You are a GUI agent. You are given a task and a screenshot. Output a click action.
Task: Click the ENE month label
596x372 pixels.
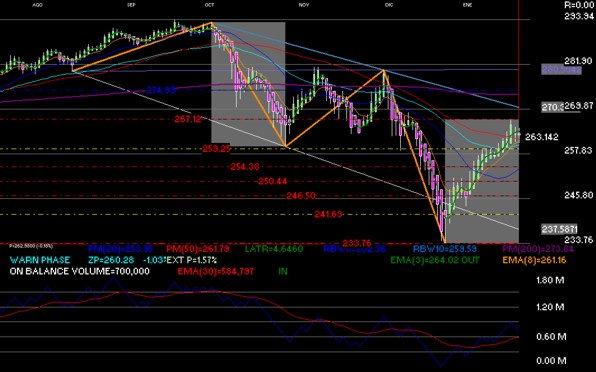pyautogui.click(x=468, y=5)
